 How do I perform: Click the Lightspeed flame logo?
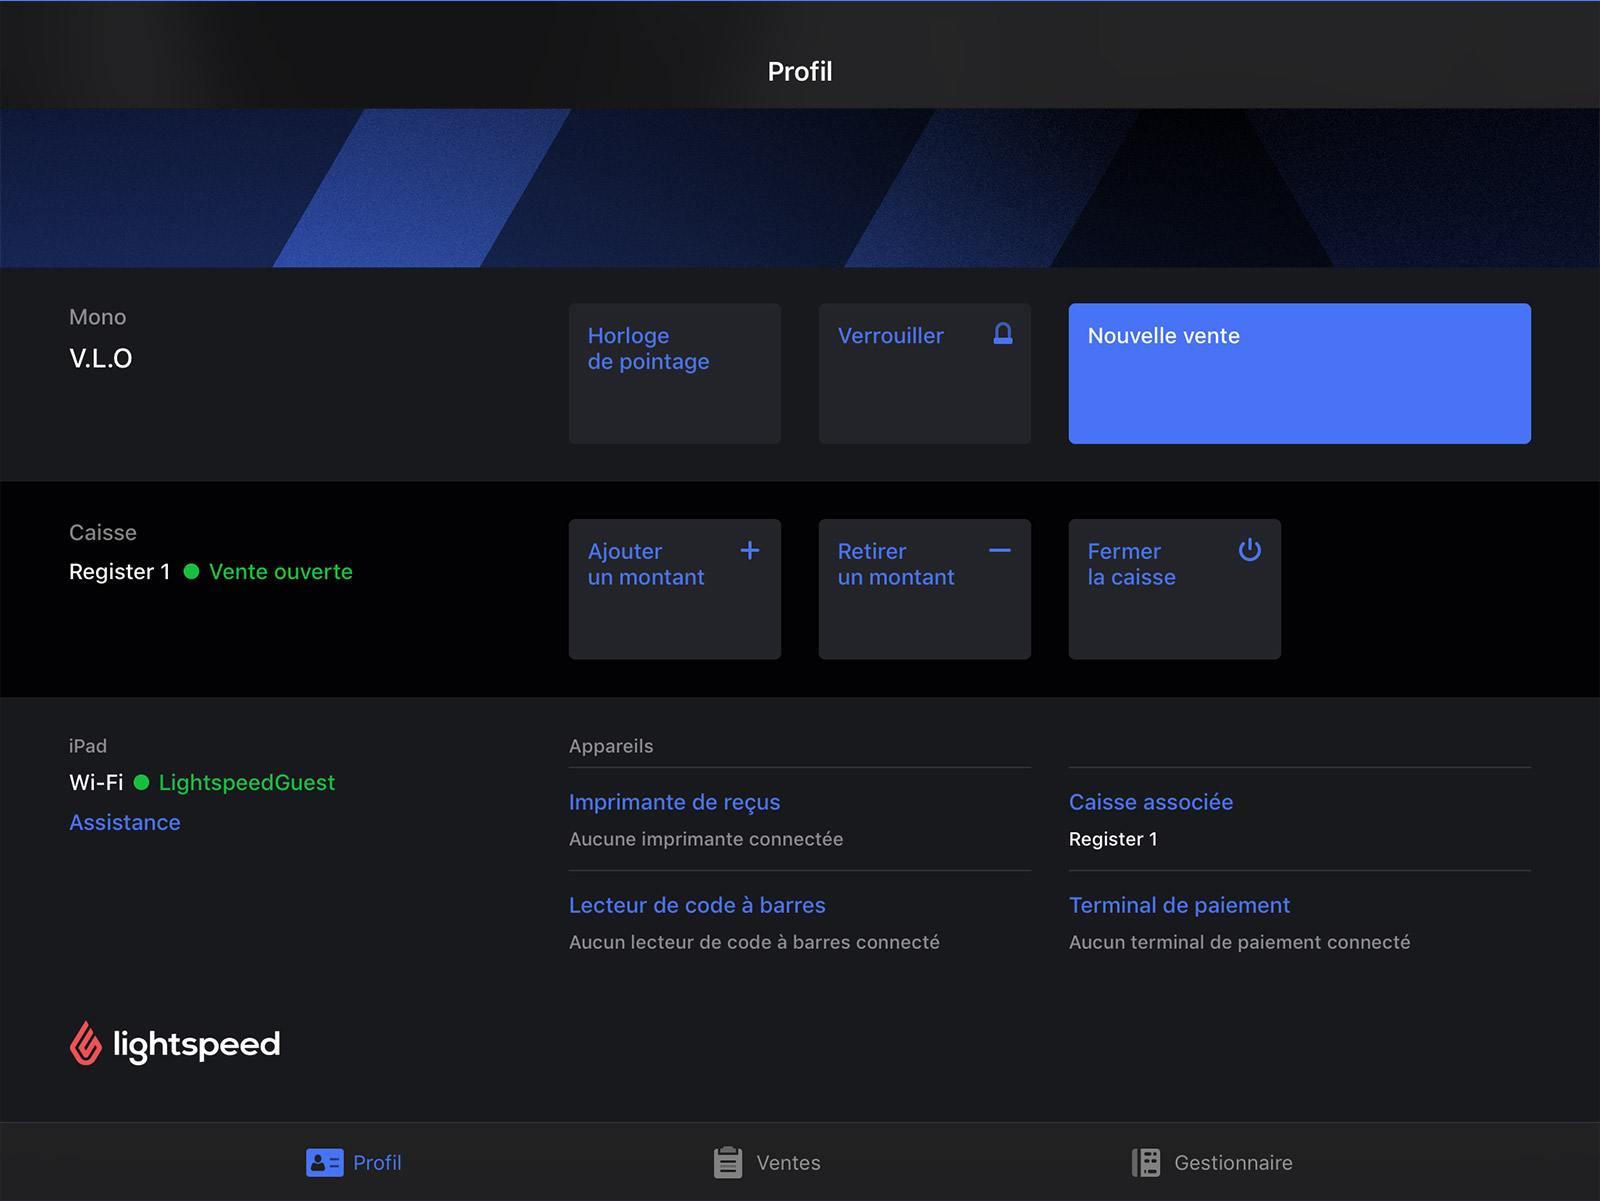tap(86, 1044)
